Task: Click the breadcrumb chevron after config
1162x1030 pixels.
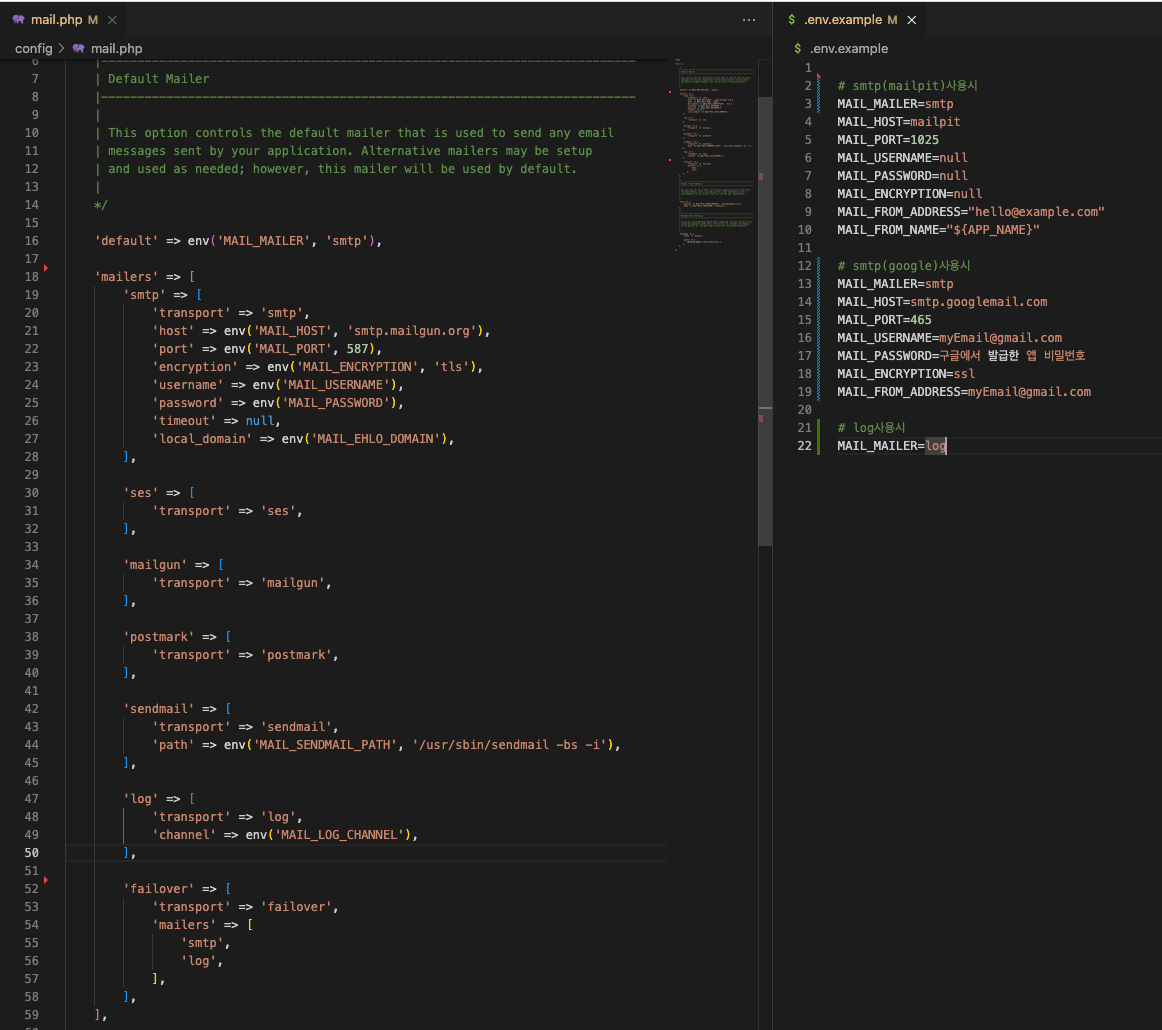Action: click(x=62, y=48)
